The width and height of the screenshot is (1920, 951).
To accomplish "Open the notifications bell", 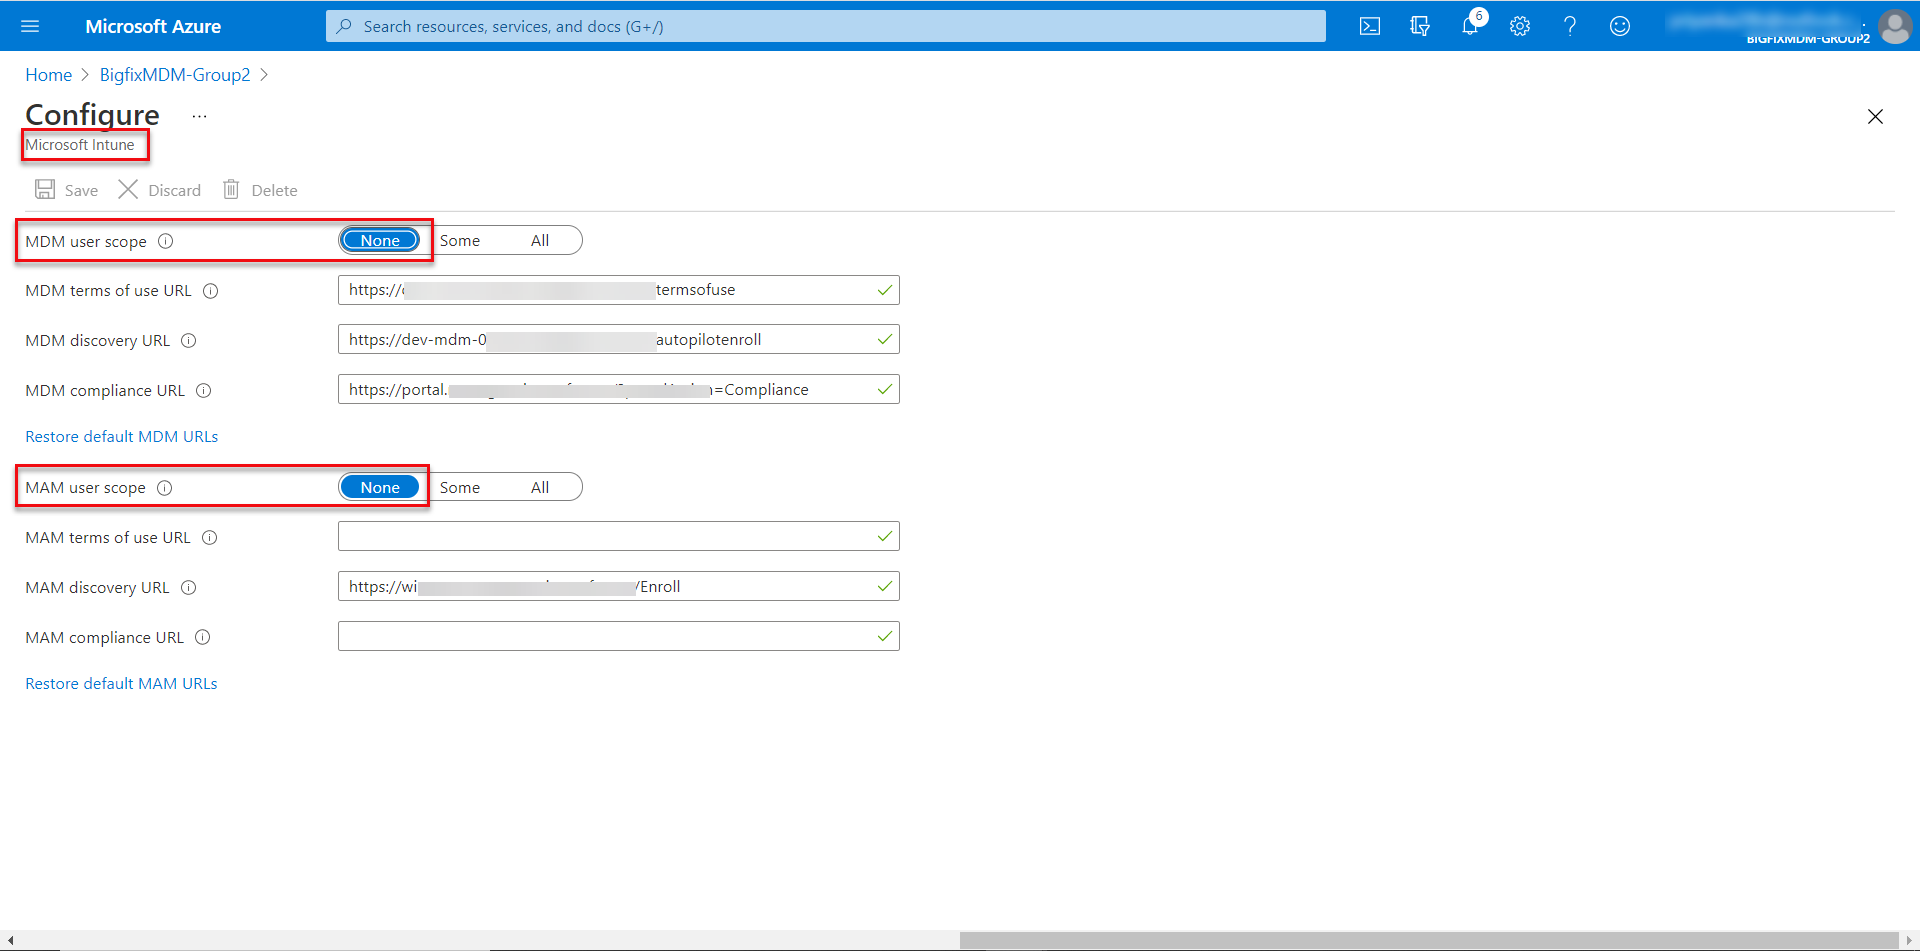I will click(x=1470, y=26).
